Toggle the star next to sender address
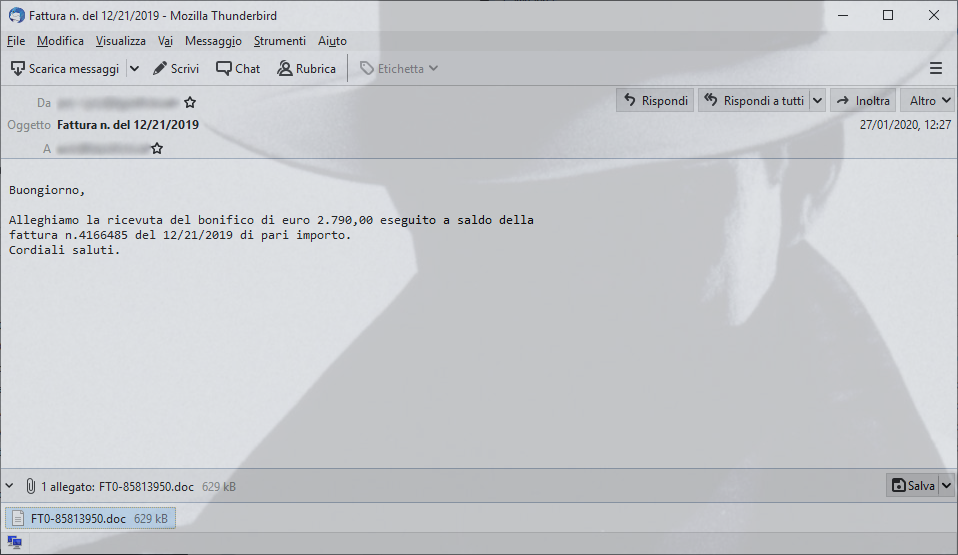 190,102
